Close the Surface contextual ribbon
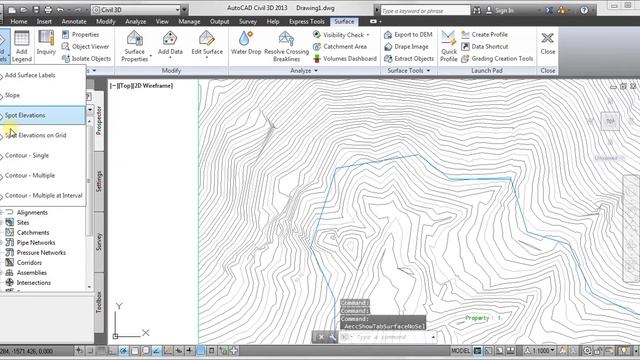The image size is (640, 360). tap(548, 43)
